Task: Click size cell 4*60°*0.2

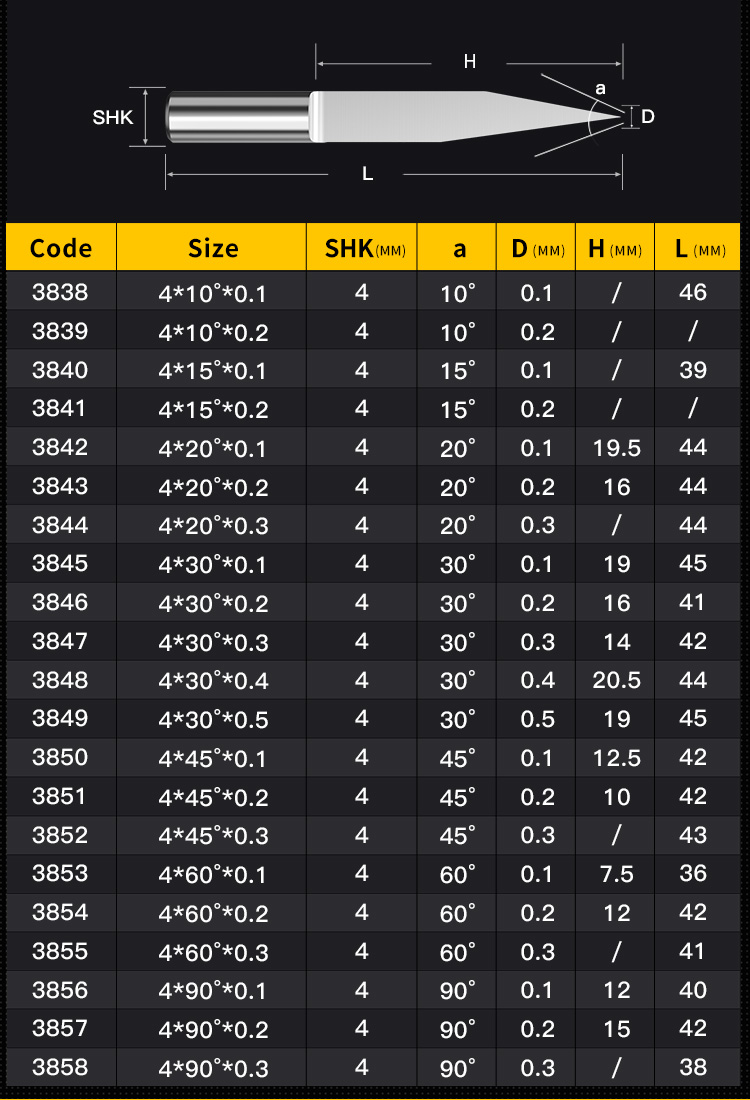Action: pyautogui.click(x=212, y=913)
